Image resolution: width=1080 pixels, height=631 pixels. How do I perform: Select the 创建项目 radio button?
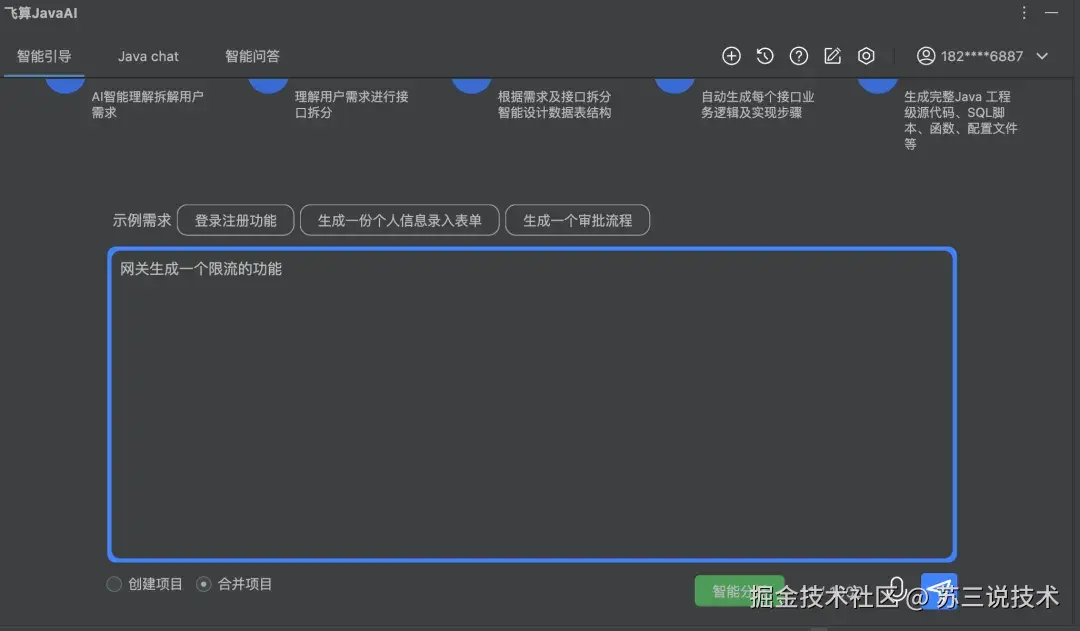coord(114,583)
